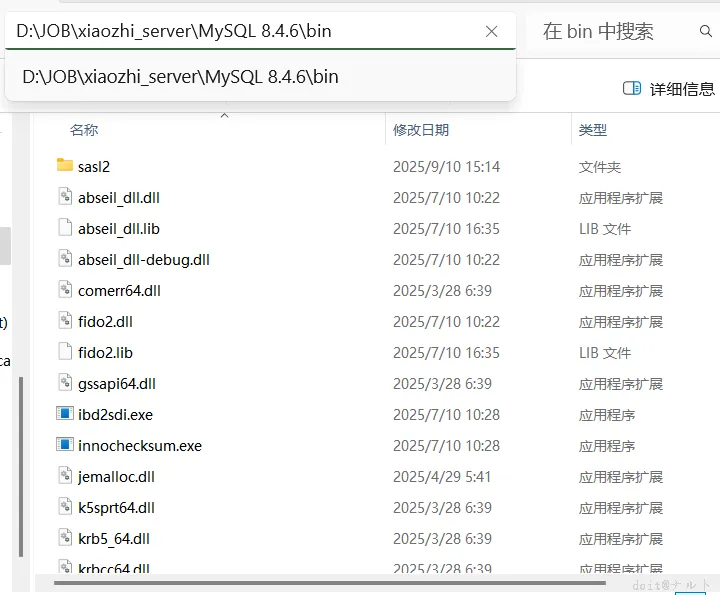Click the search magnifier icon
The width and height of the screenshot is (720, 595).
click(705, 31)
